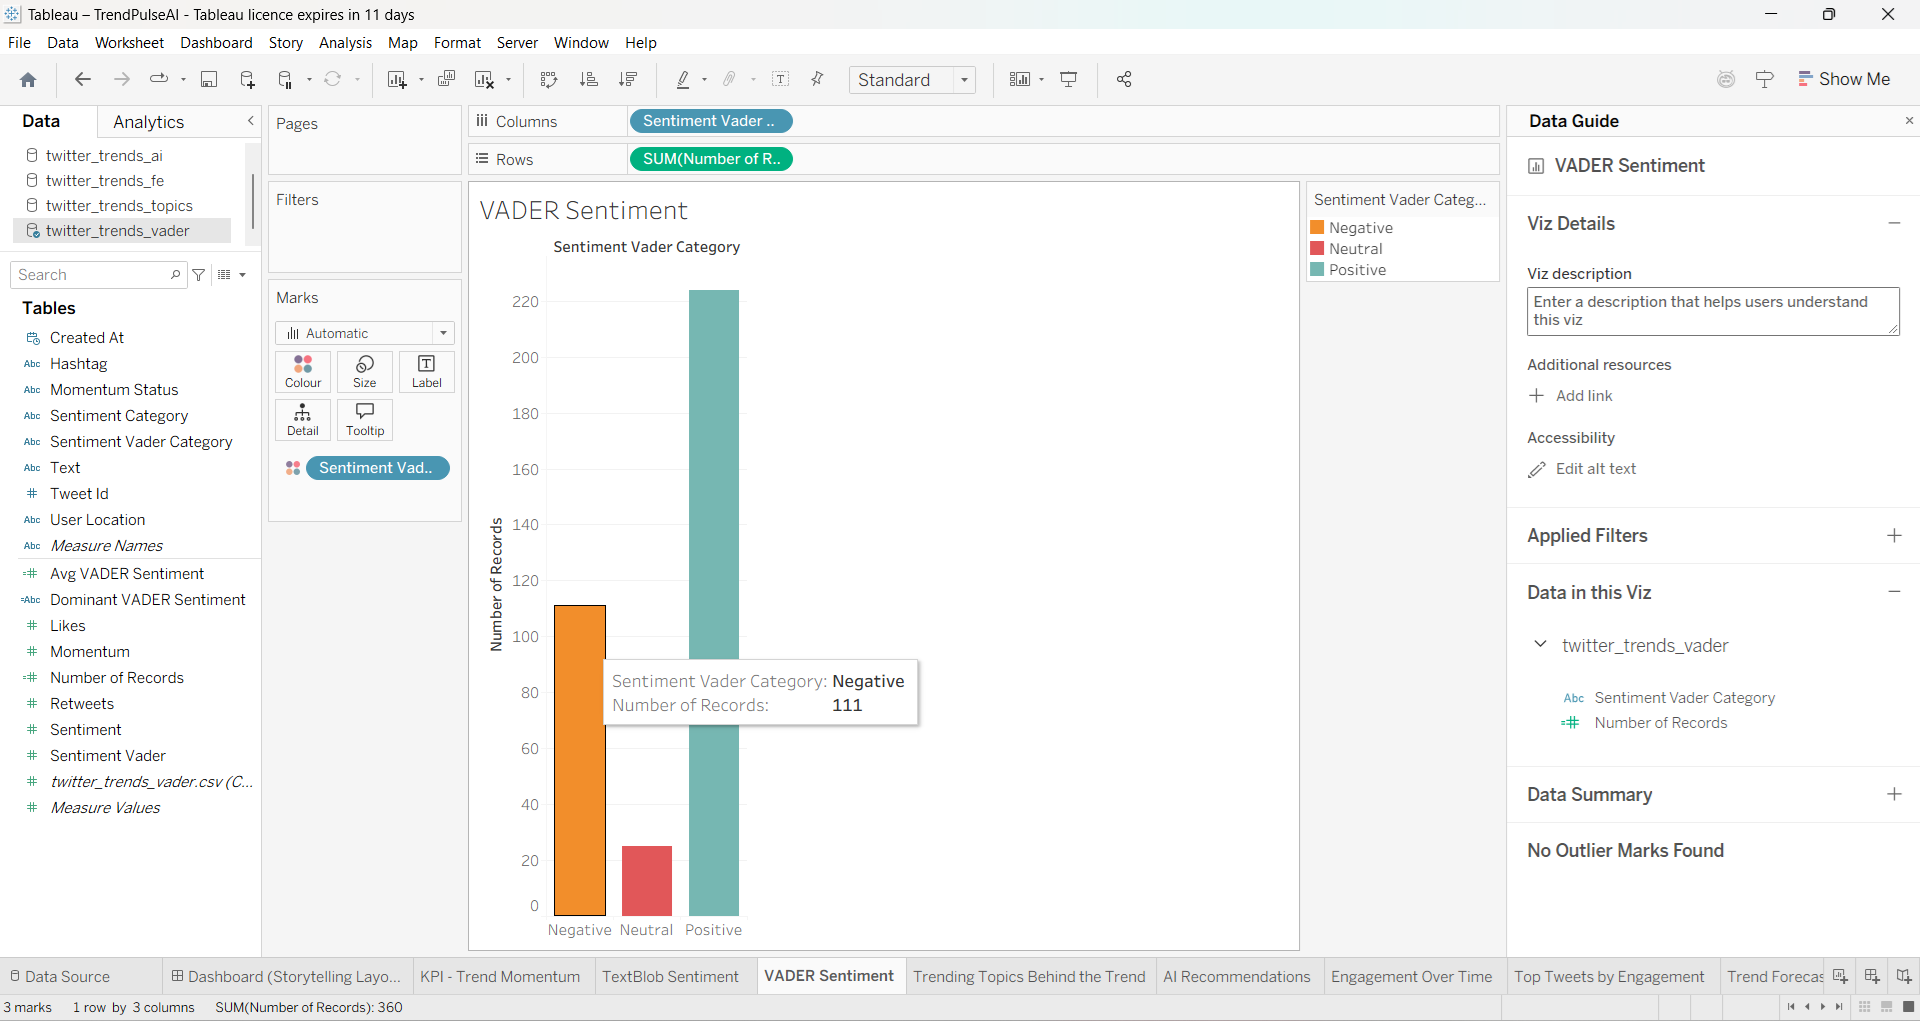Select twitter_trends_topics data source
Image resolution: width=1920 pixels, height=1021 pixels.
click(x=119, y=206)
